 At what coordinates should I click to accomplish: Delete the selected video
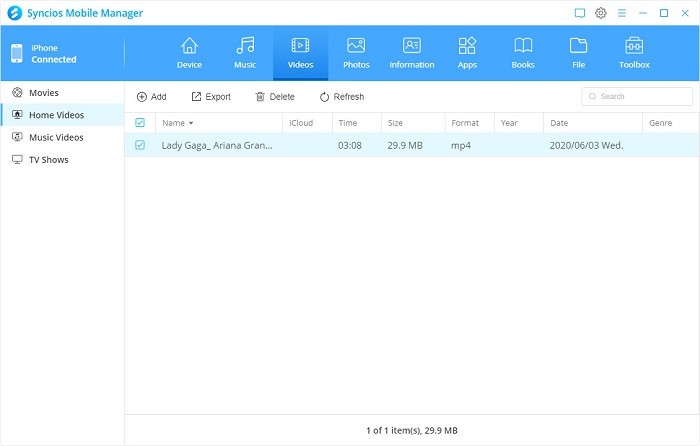tap(275, 97)
